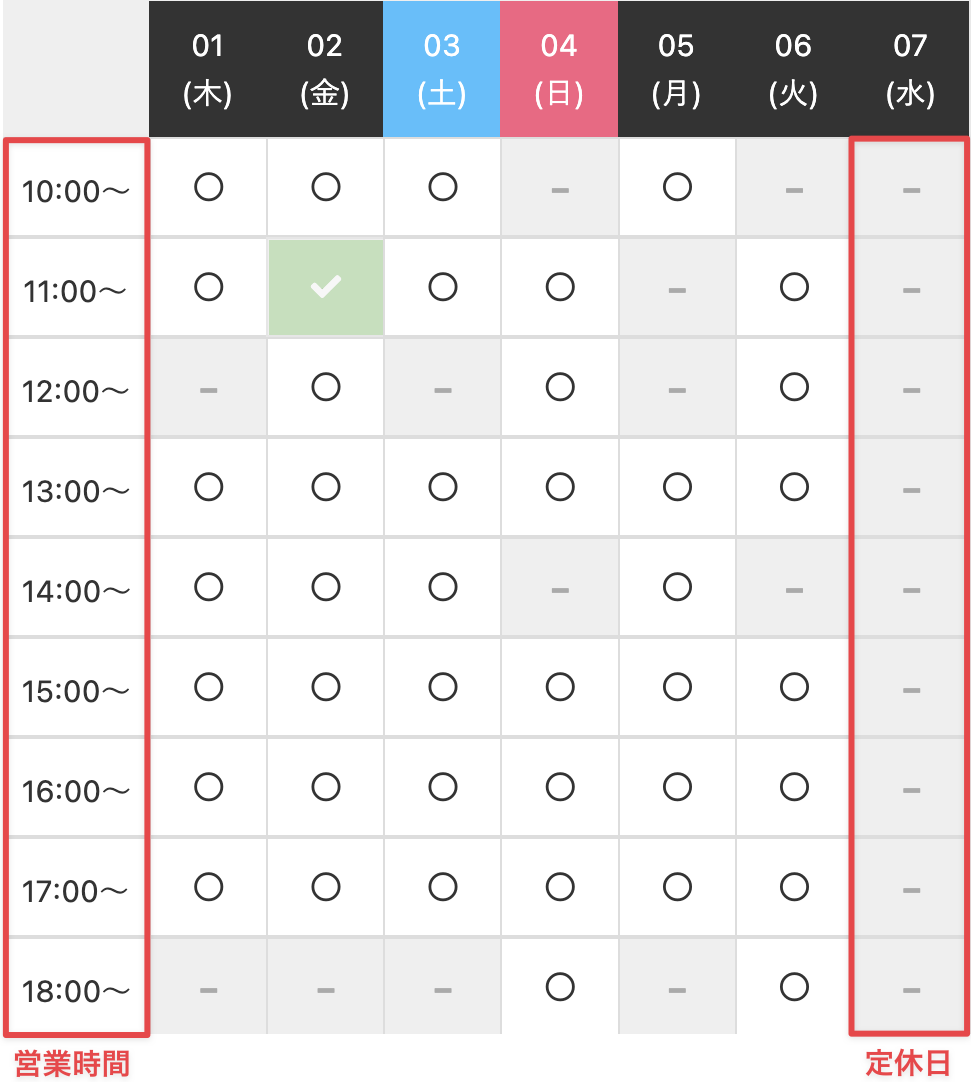Screen dimensions: 971x1082
Task: Select the 11:00 slot on Tuesday 06
Action: pyautogui.click(x=794, y=288)
